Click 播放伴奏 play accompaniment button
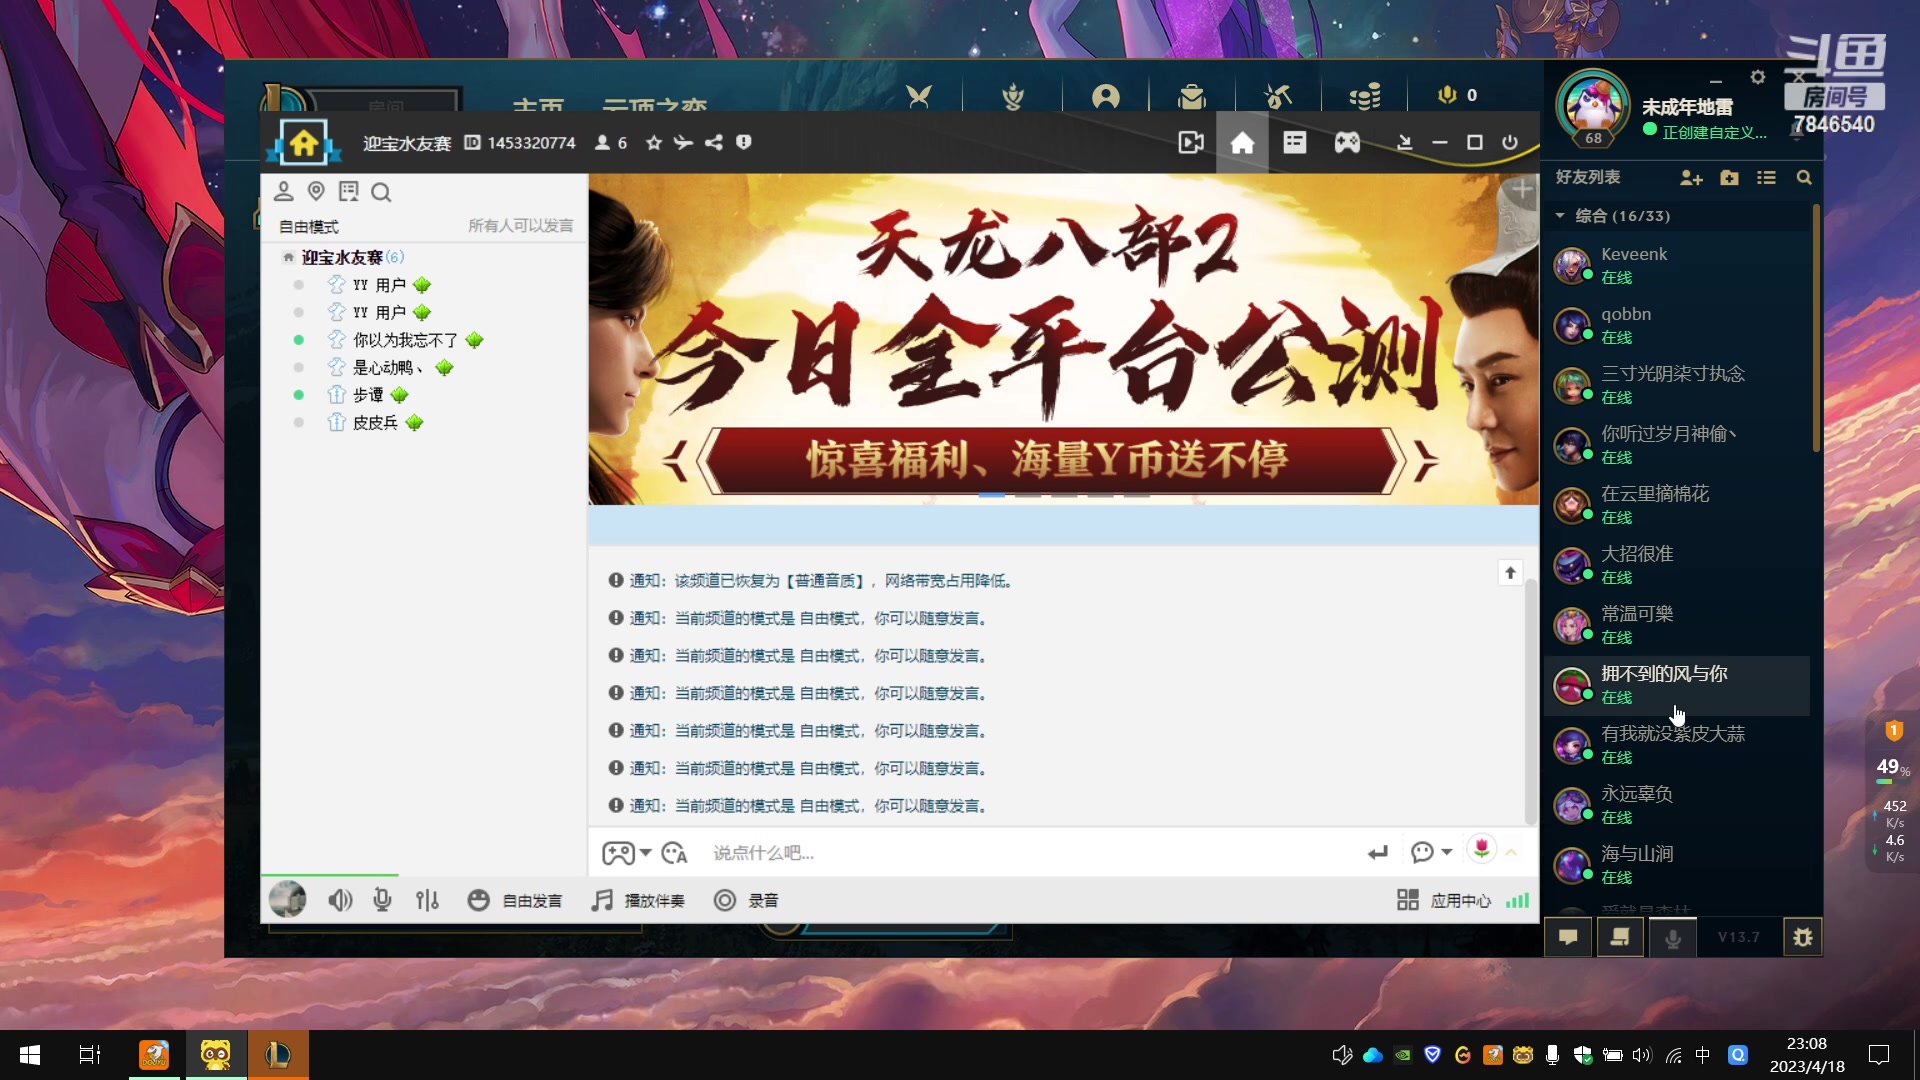Viewport: 1920px width, 1080px height. (x=638, y=901)
